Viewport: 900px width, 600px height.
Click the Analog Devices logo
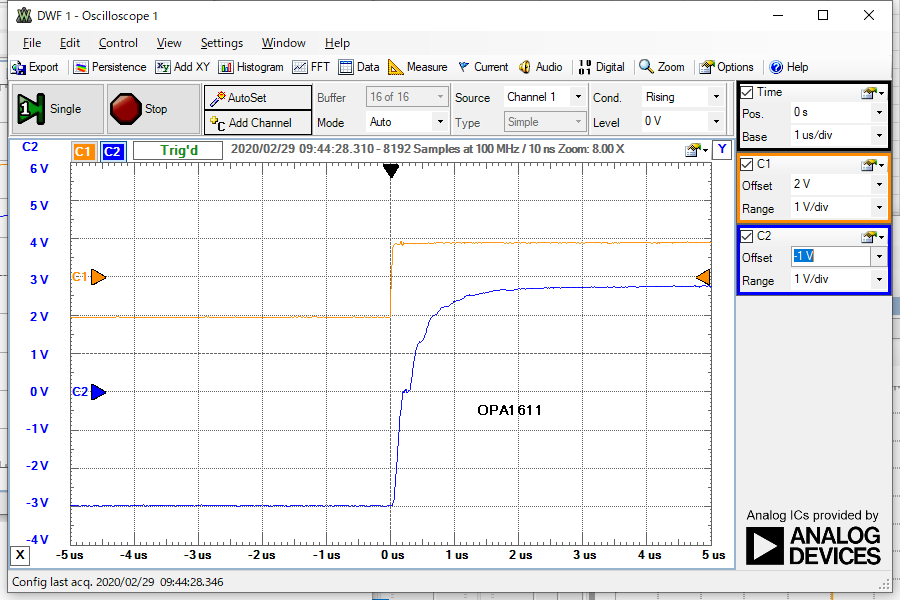(x=813, y=545)
